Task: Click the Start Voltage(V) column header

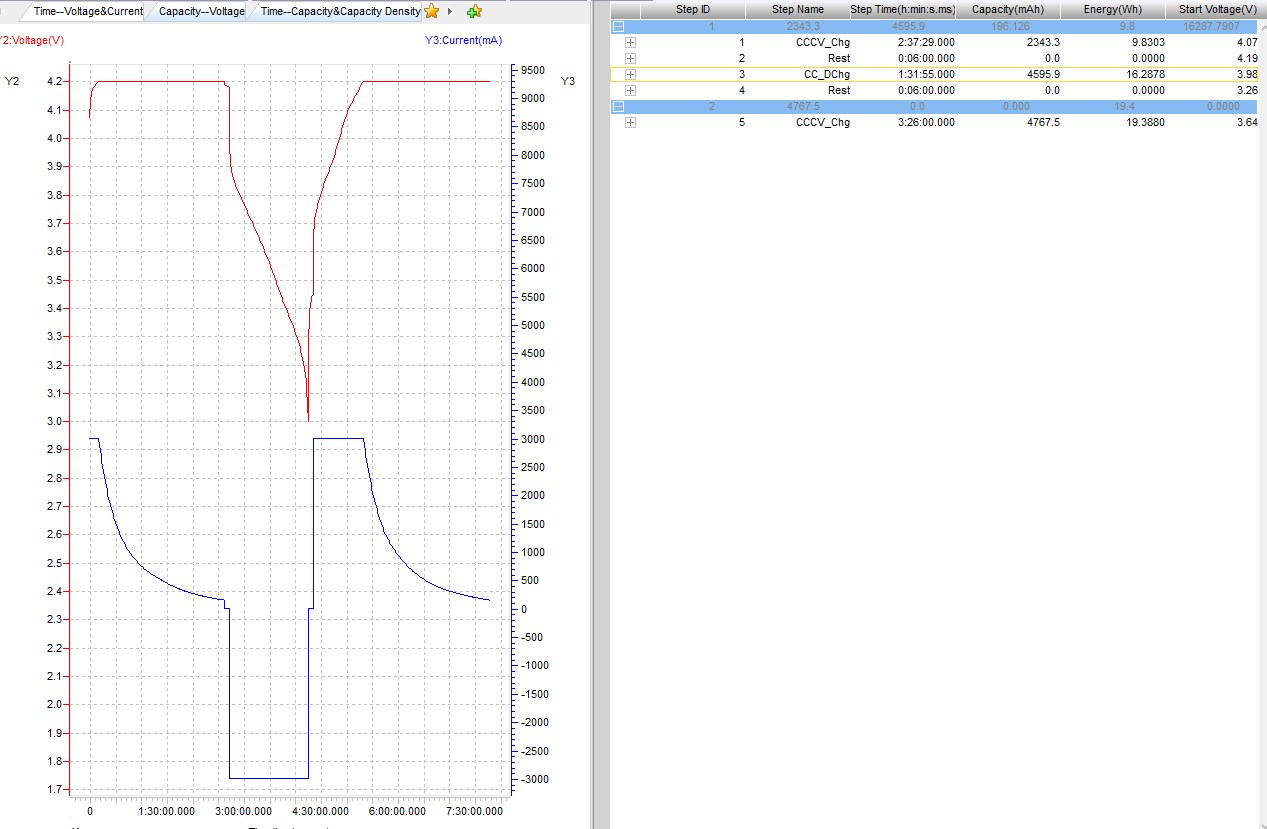Action: (x=1217, y=9)
